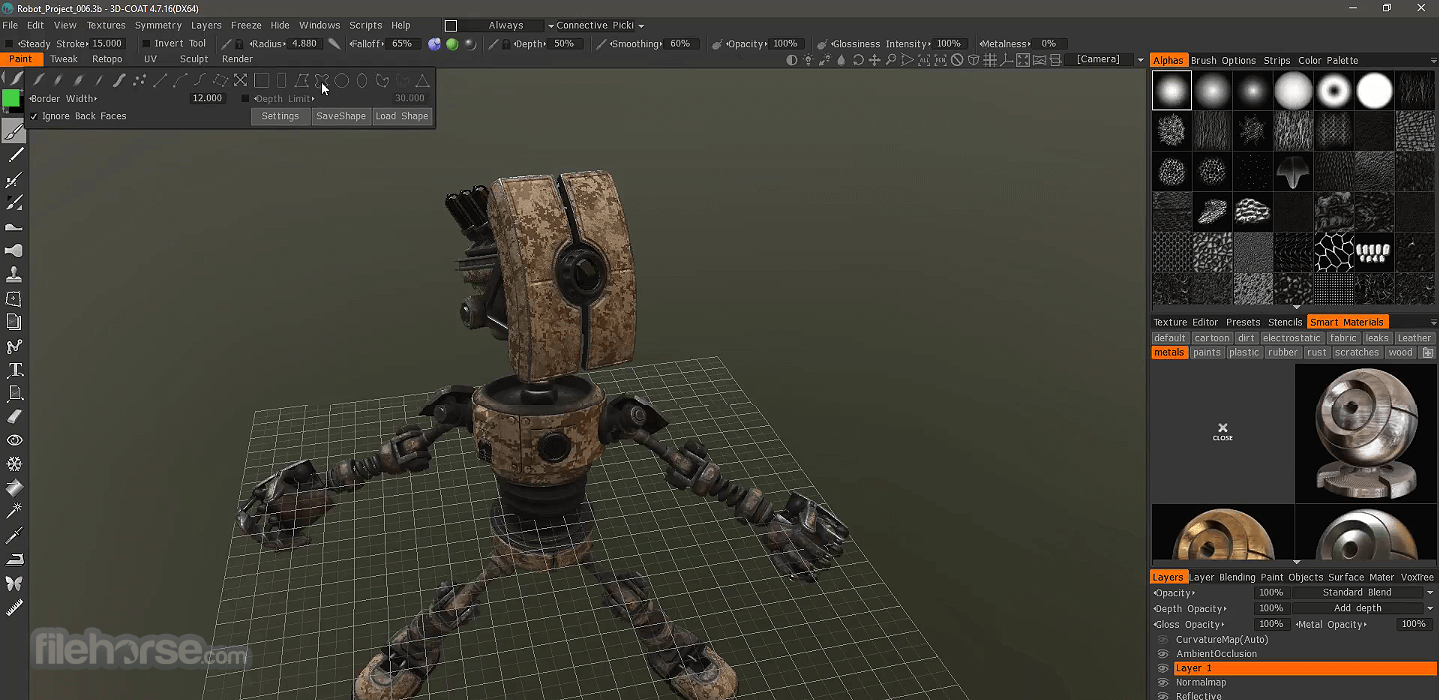
Task: Expand the Alphas panel options arrow
Action: tap(1433, 61)
